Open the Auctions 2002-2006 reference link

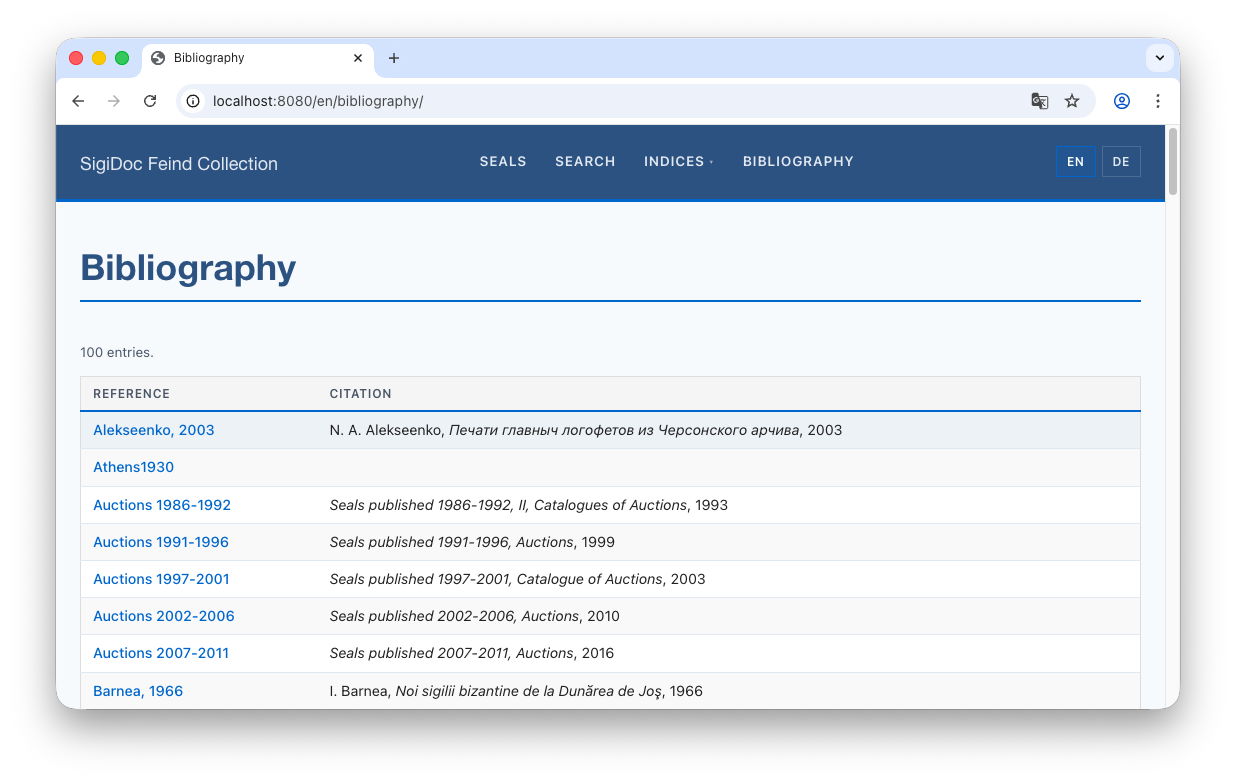pyautogui.click(x=164, y=616)
